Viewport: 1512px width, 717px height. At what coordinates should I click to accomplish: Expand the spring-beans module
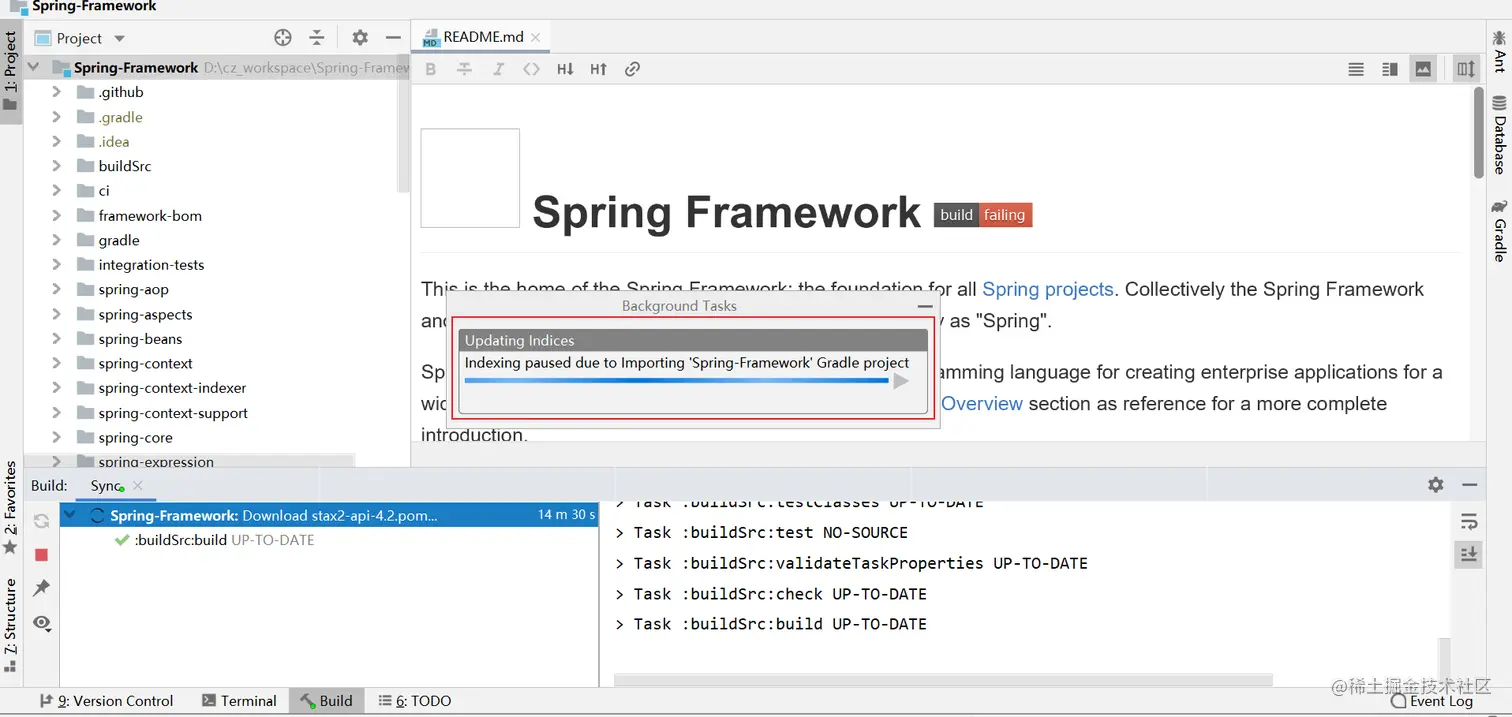[57, 339]
